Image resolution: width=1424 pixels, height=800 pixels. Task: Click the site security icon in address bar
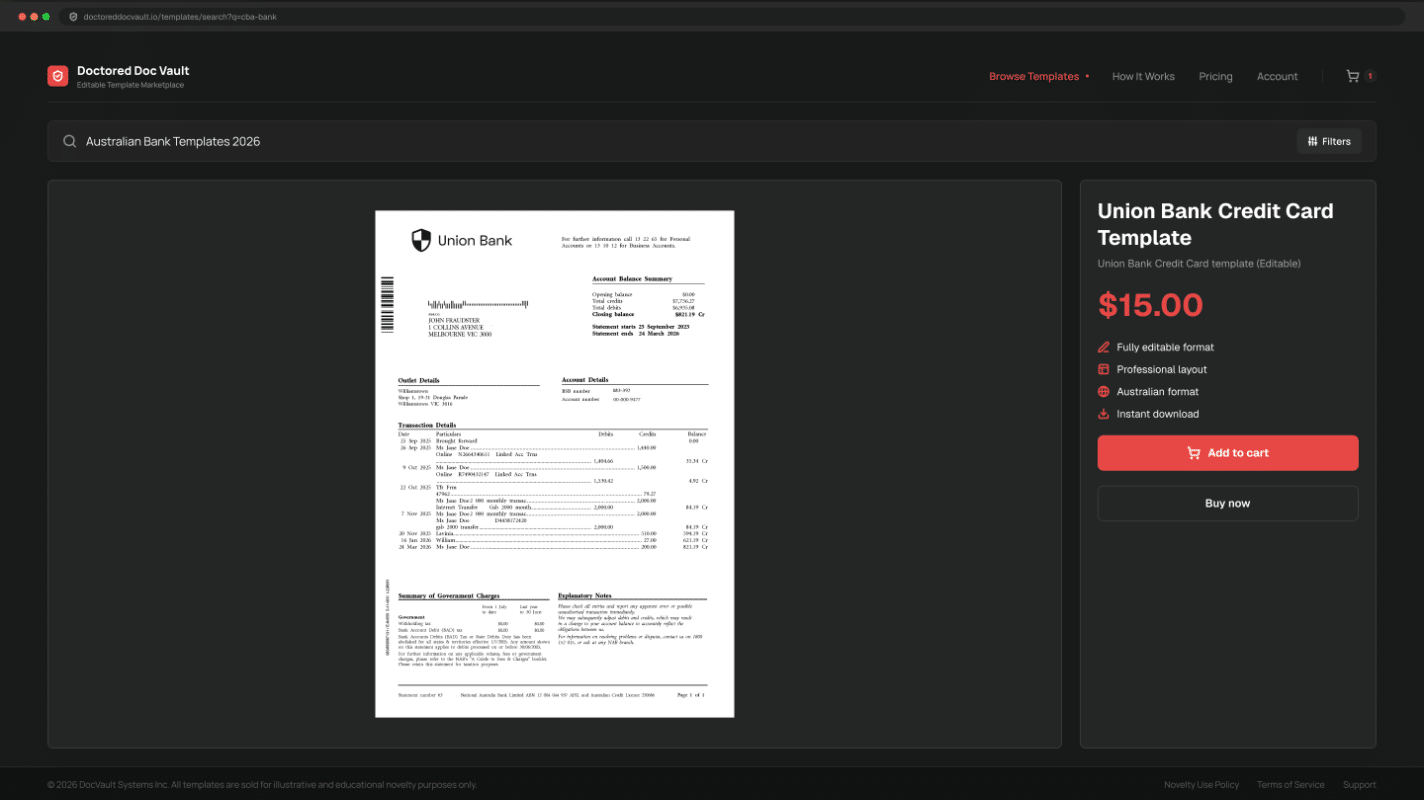click(x=73, y=17)
